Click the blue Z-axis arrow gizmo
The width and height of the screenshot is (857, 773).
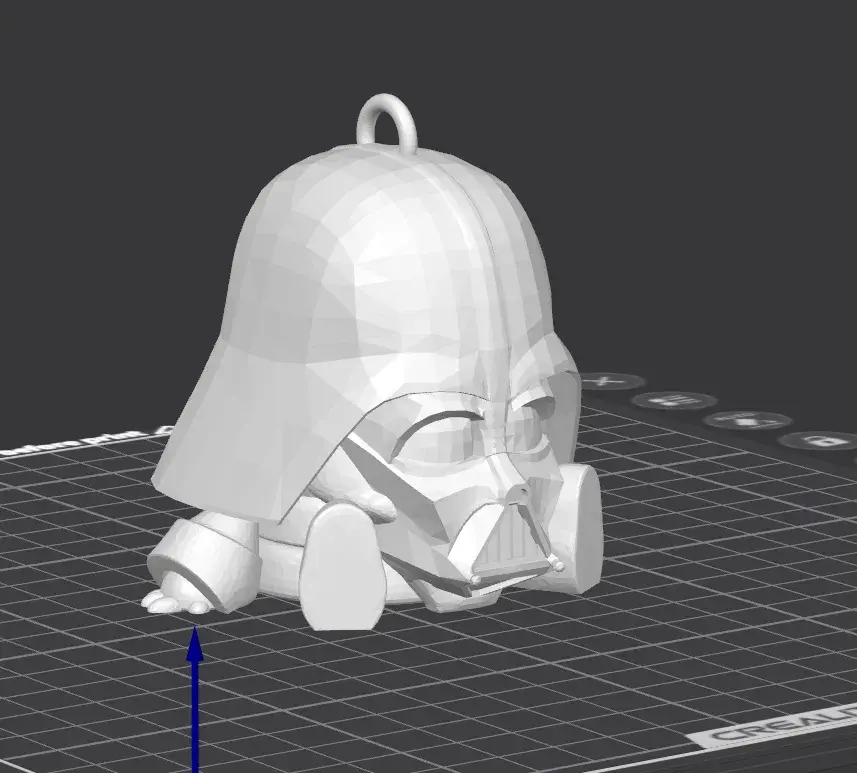tap(195, 690)
